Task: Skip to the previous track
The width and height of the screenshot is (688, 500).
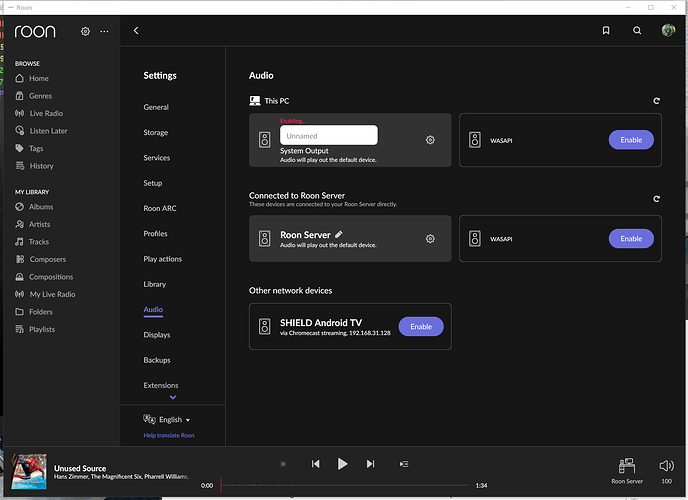Action: click(315, 464)
